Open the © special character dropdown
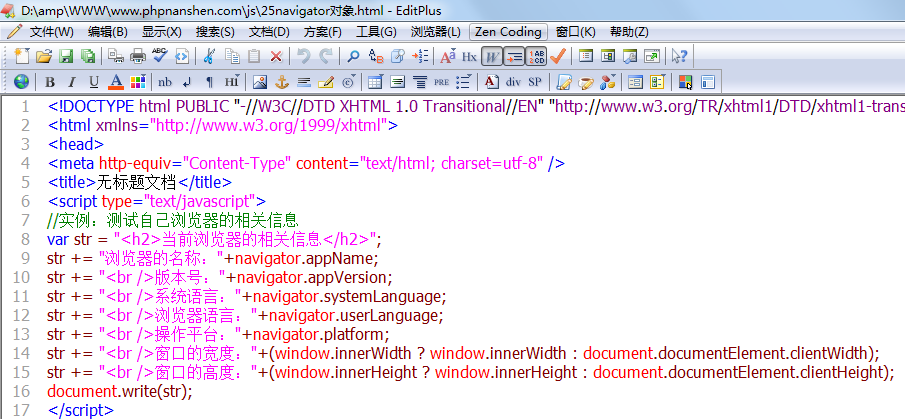The image size is (905, 419). 349,81
